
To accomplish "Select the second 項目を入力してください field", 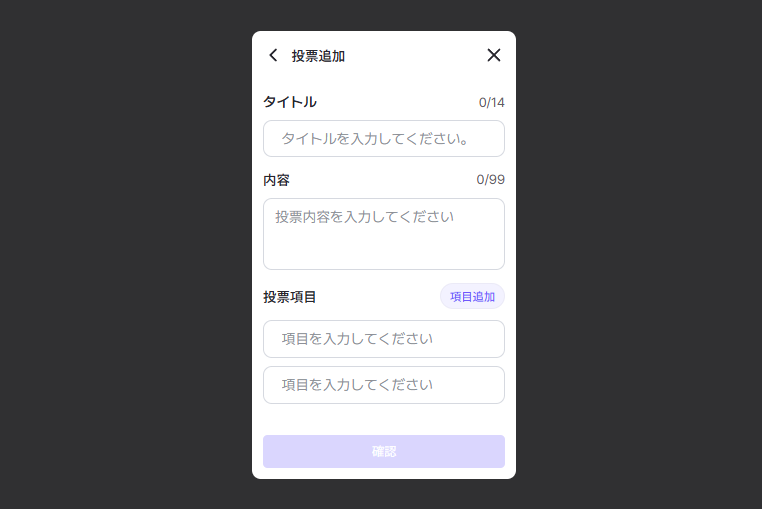I will point(384,385).
